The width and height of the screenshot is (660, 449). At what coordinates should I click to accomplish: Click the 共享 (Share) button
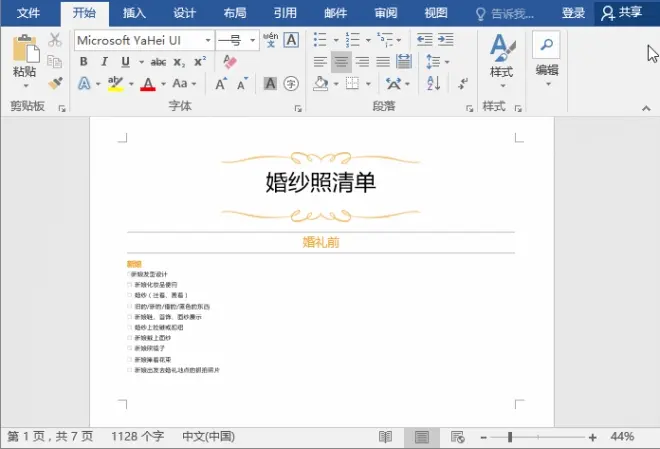tap(622, 13)
